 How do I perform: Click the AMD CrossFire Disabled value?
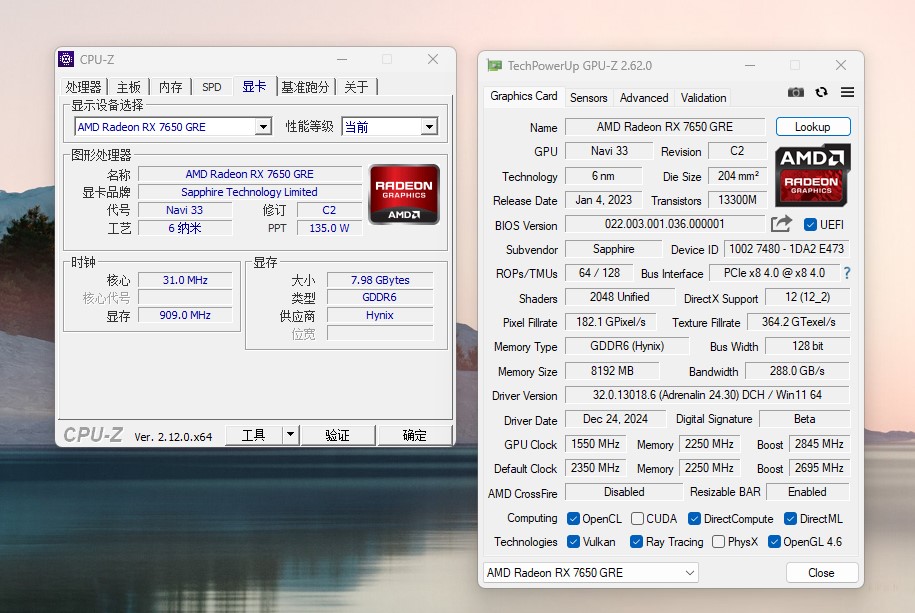[624, 492]
